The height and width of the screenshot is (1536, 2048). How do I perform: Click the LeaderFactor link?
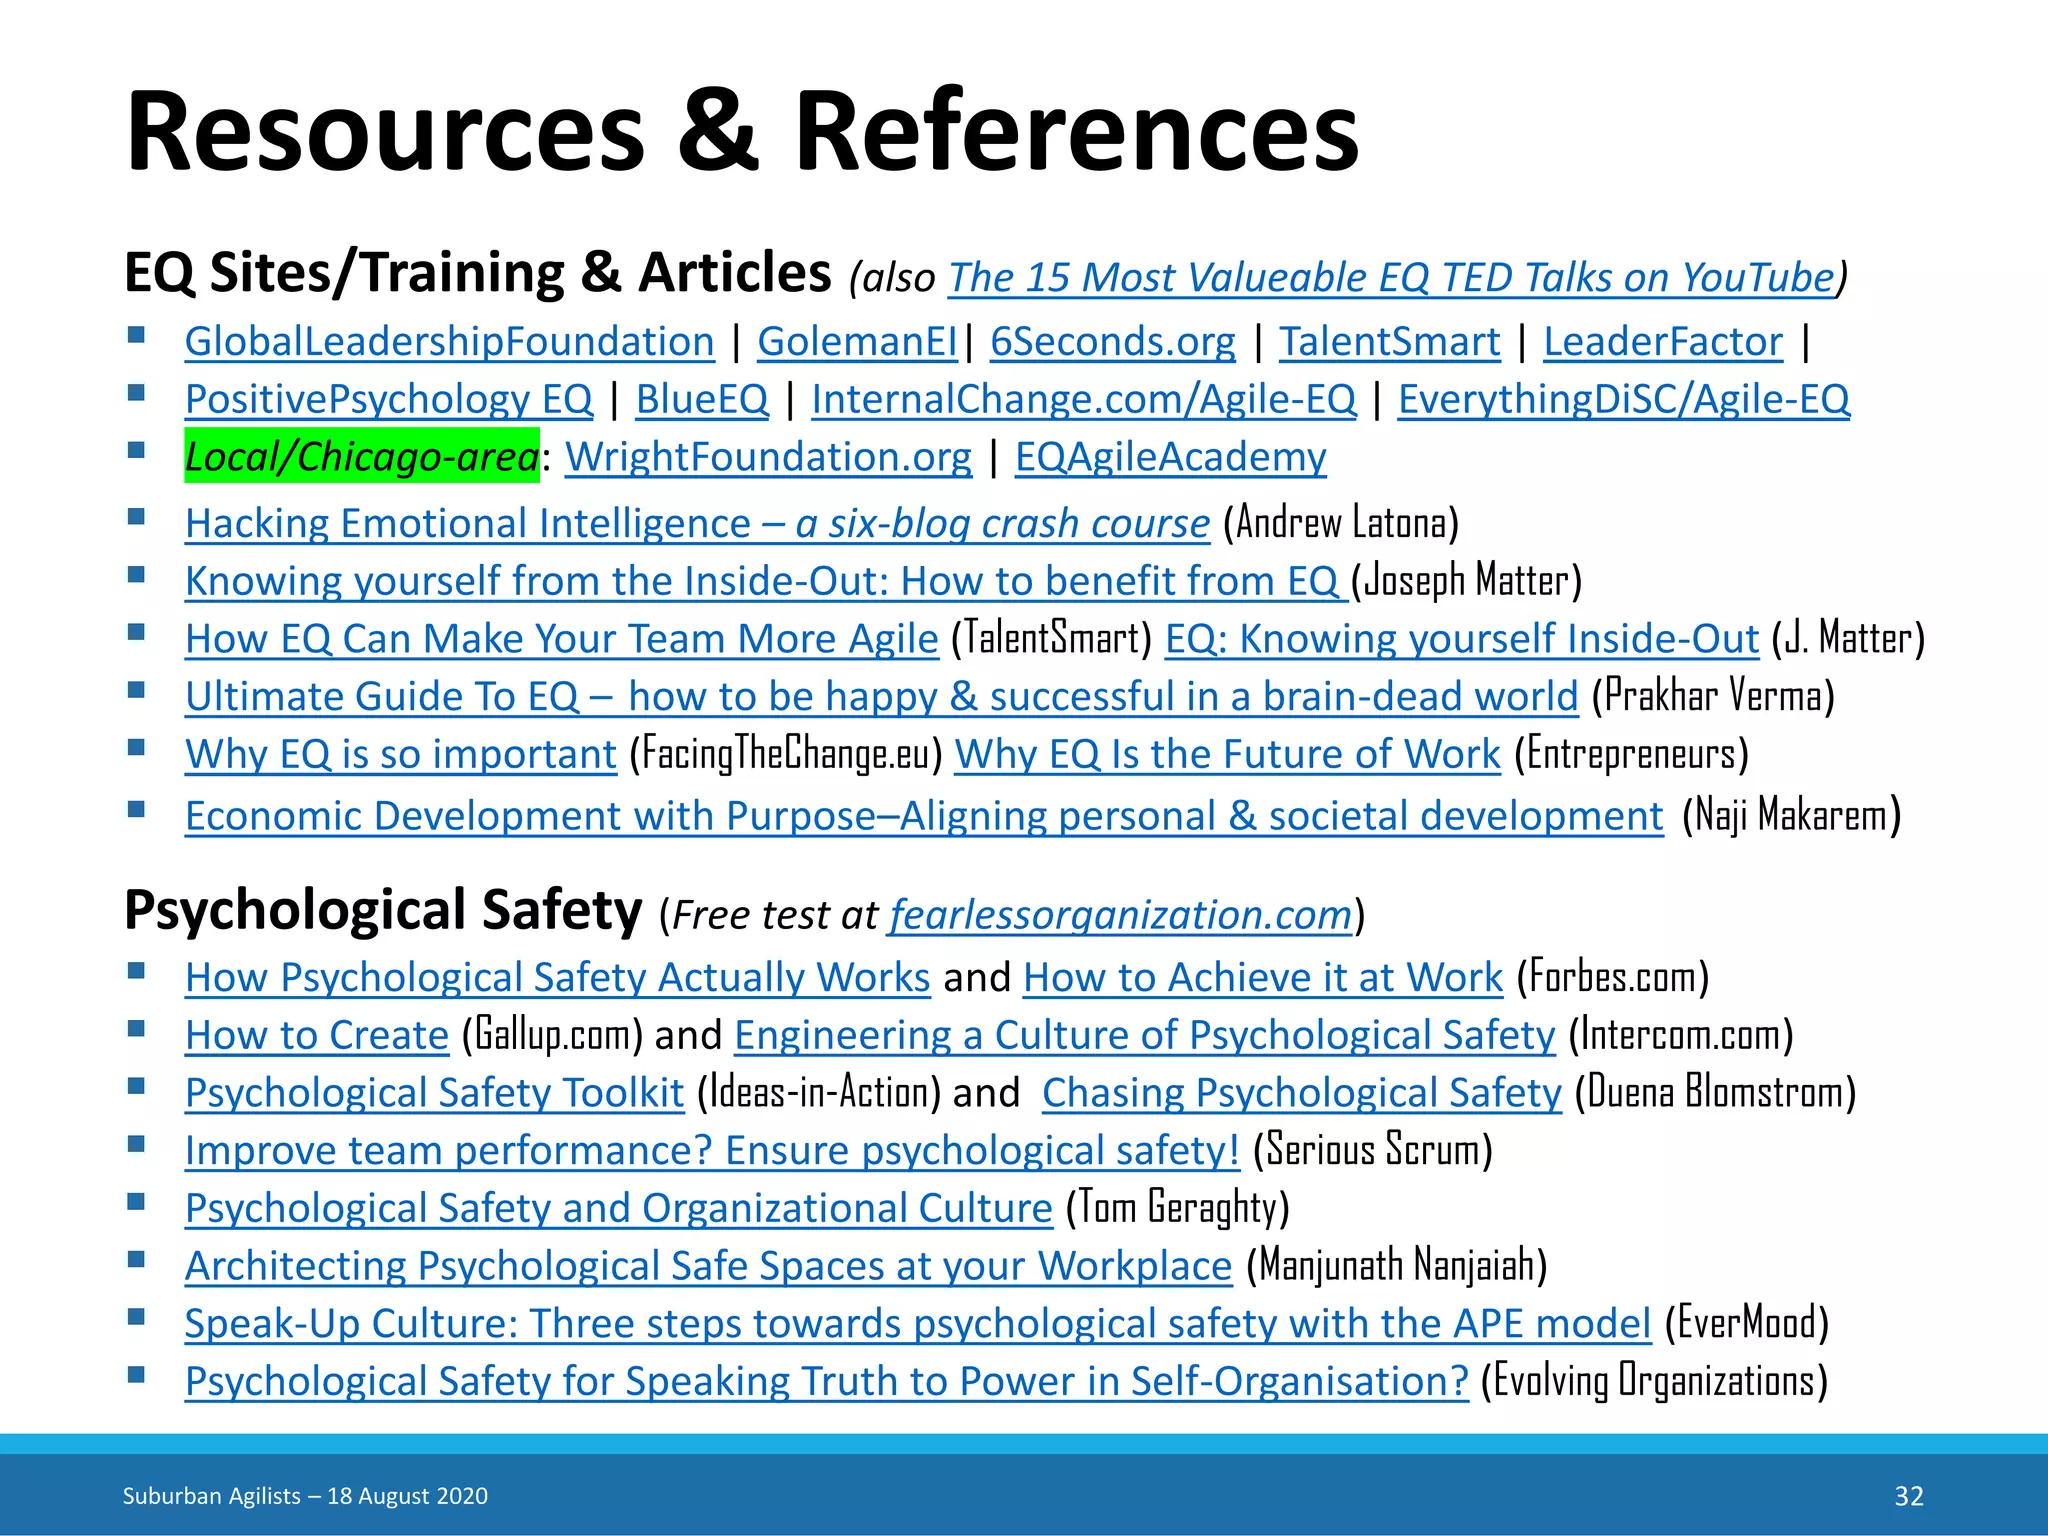pyautogui.click(x=1662, y=342)
